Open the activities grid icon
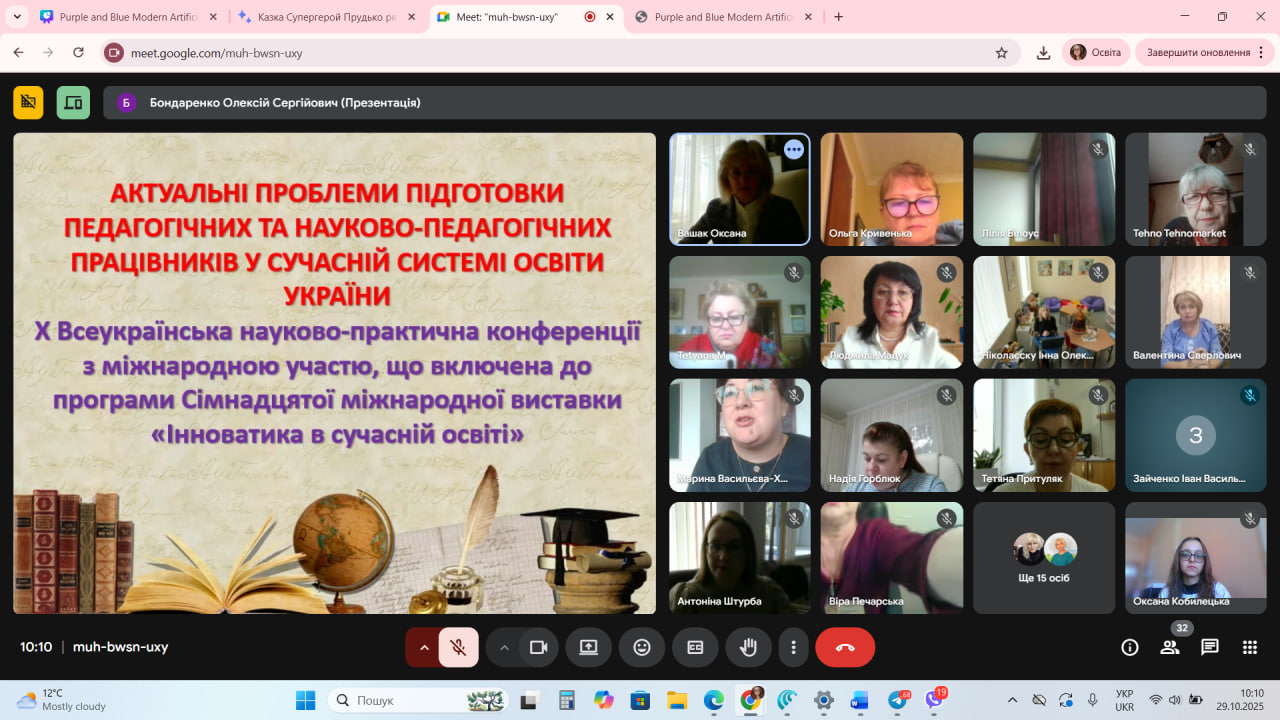 (1249, 647)
